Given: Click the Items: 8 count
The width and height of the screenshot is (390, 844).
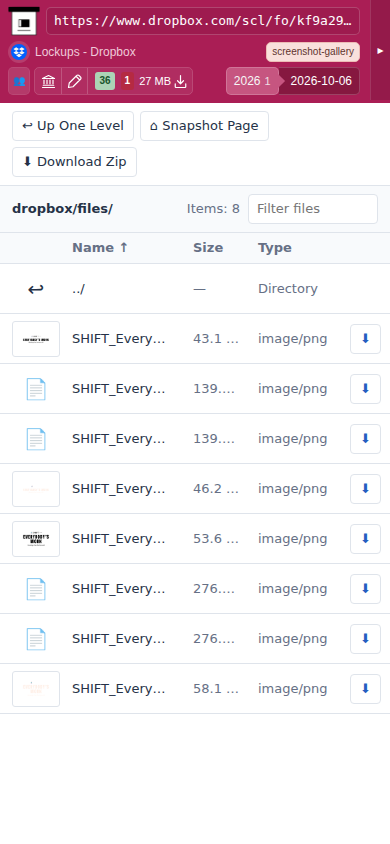Looking at the screenshot, I should coord(213,209).
